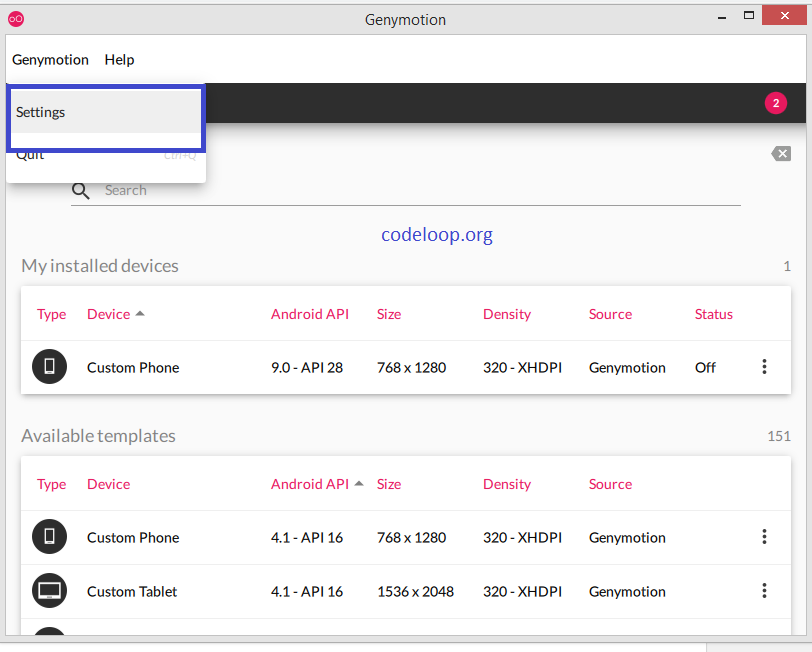
Task: Click the magnifying glass search icon
Action: click(x=80, y=191)
